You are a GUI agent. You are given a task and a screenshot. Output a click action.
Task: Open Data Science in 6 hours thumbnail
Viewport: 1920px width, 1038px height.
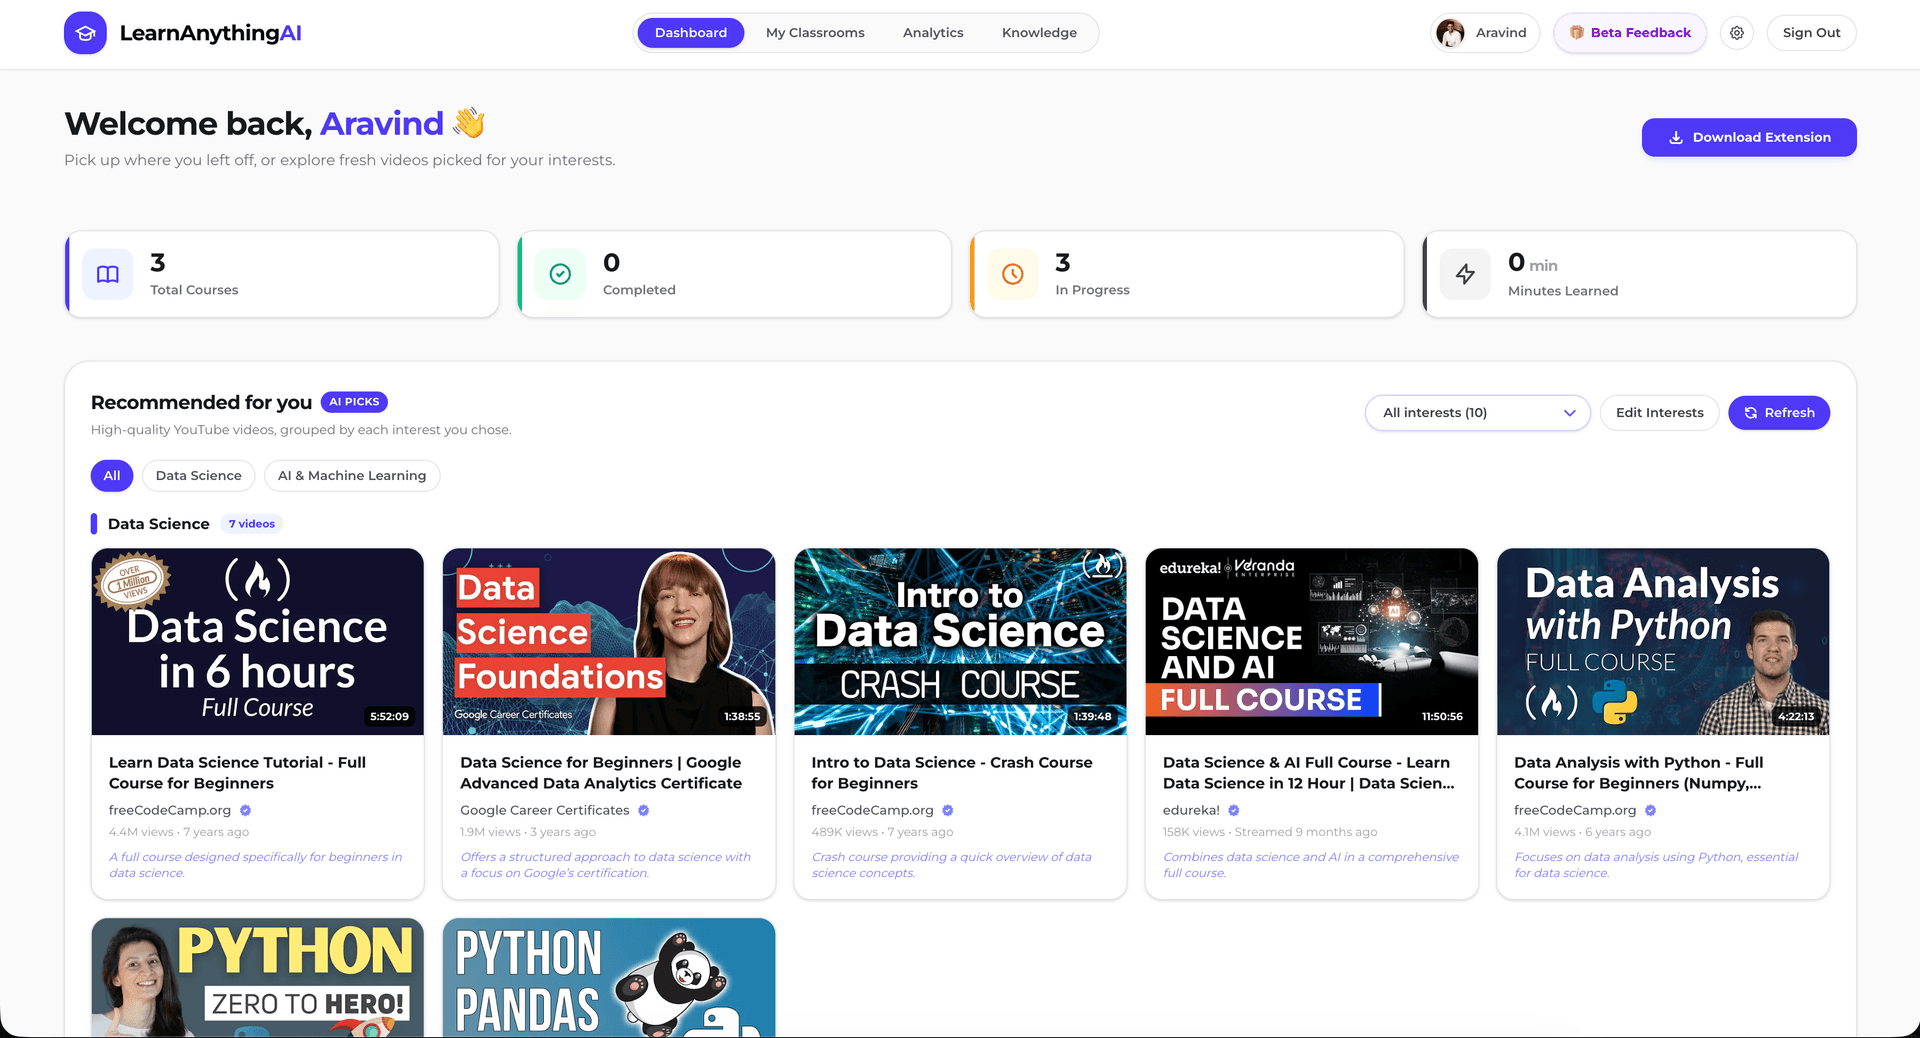tap(257, 641)
